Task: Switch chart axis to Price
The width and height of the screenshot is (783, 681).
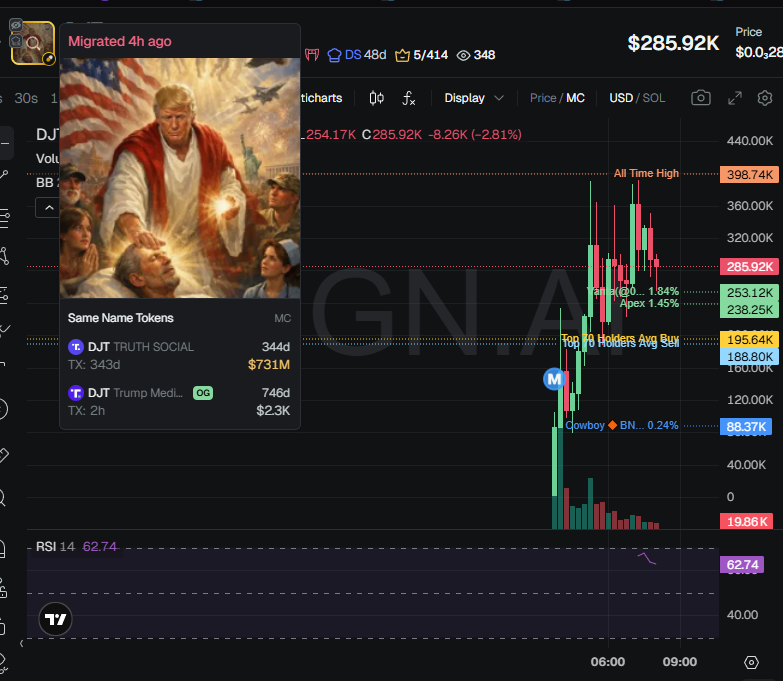Action: pos(543,98)
